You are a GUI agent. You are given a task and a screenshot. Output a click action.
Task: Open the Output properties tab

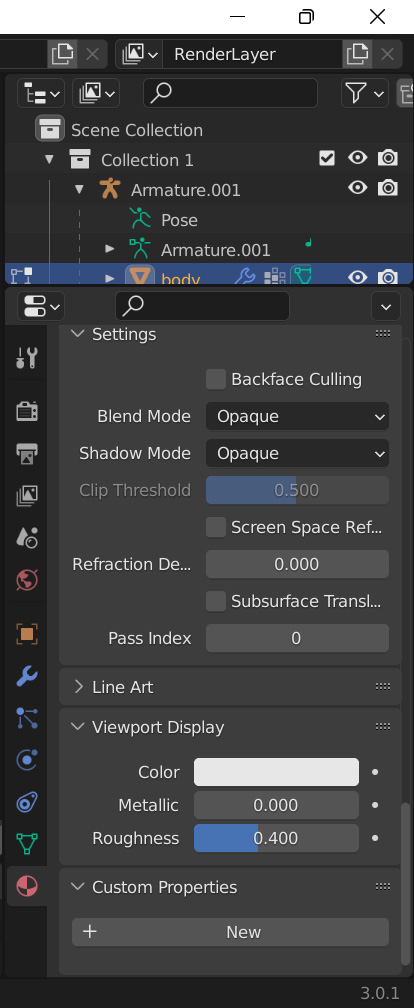tap(27, 453)
